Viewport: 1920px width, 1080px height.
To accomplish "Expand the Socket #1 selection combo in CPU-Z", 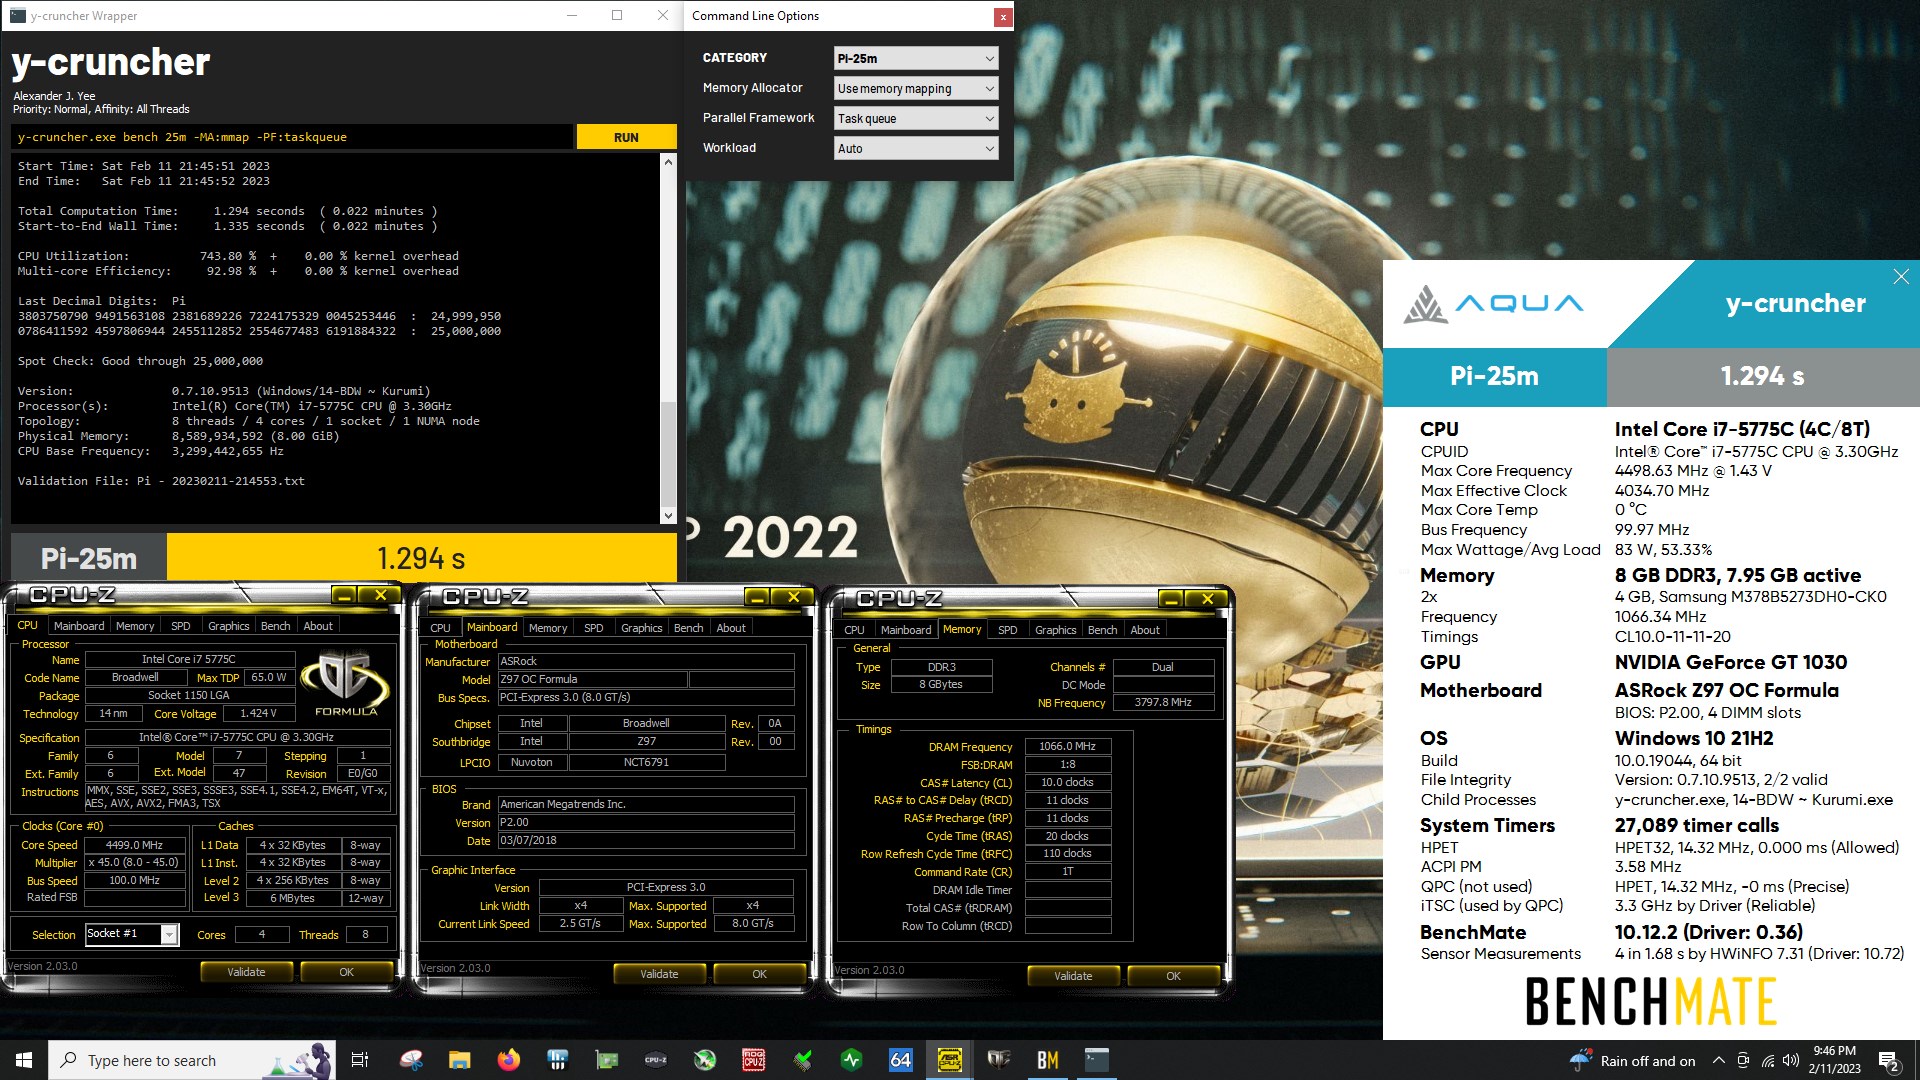I will coord(169,934).
